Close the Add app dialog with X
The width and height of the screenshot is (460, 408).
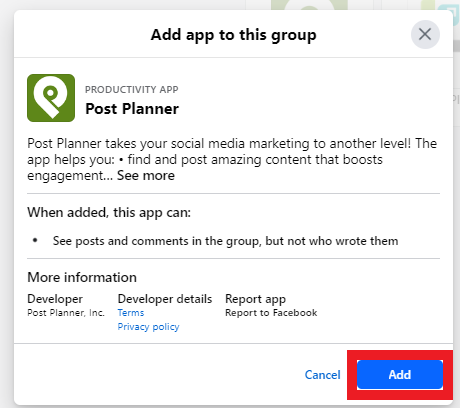click(425, 34)
